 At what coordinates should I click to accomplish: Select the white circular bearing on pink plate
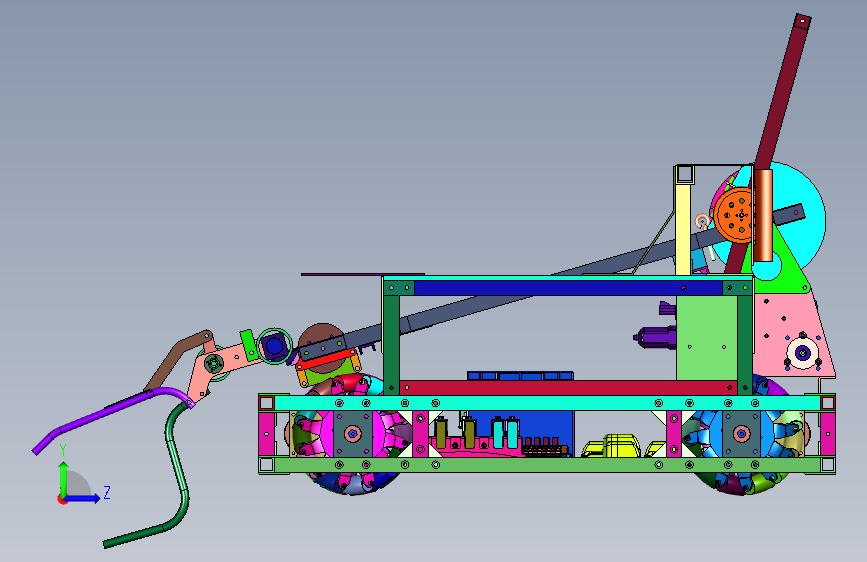pos(802,353)
